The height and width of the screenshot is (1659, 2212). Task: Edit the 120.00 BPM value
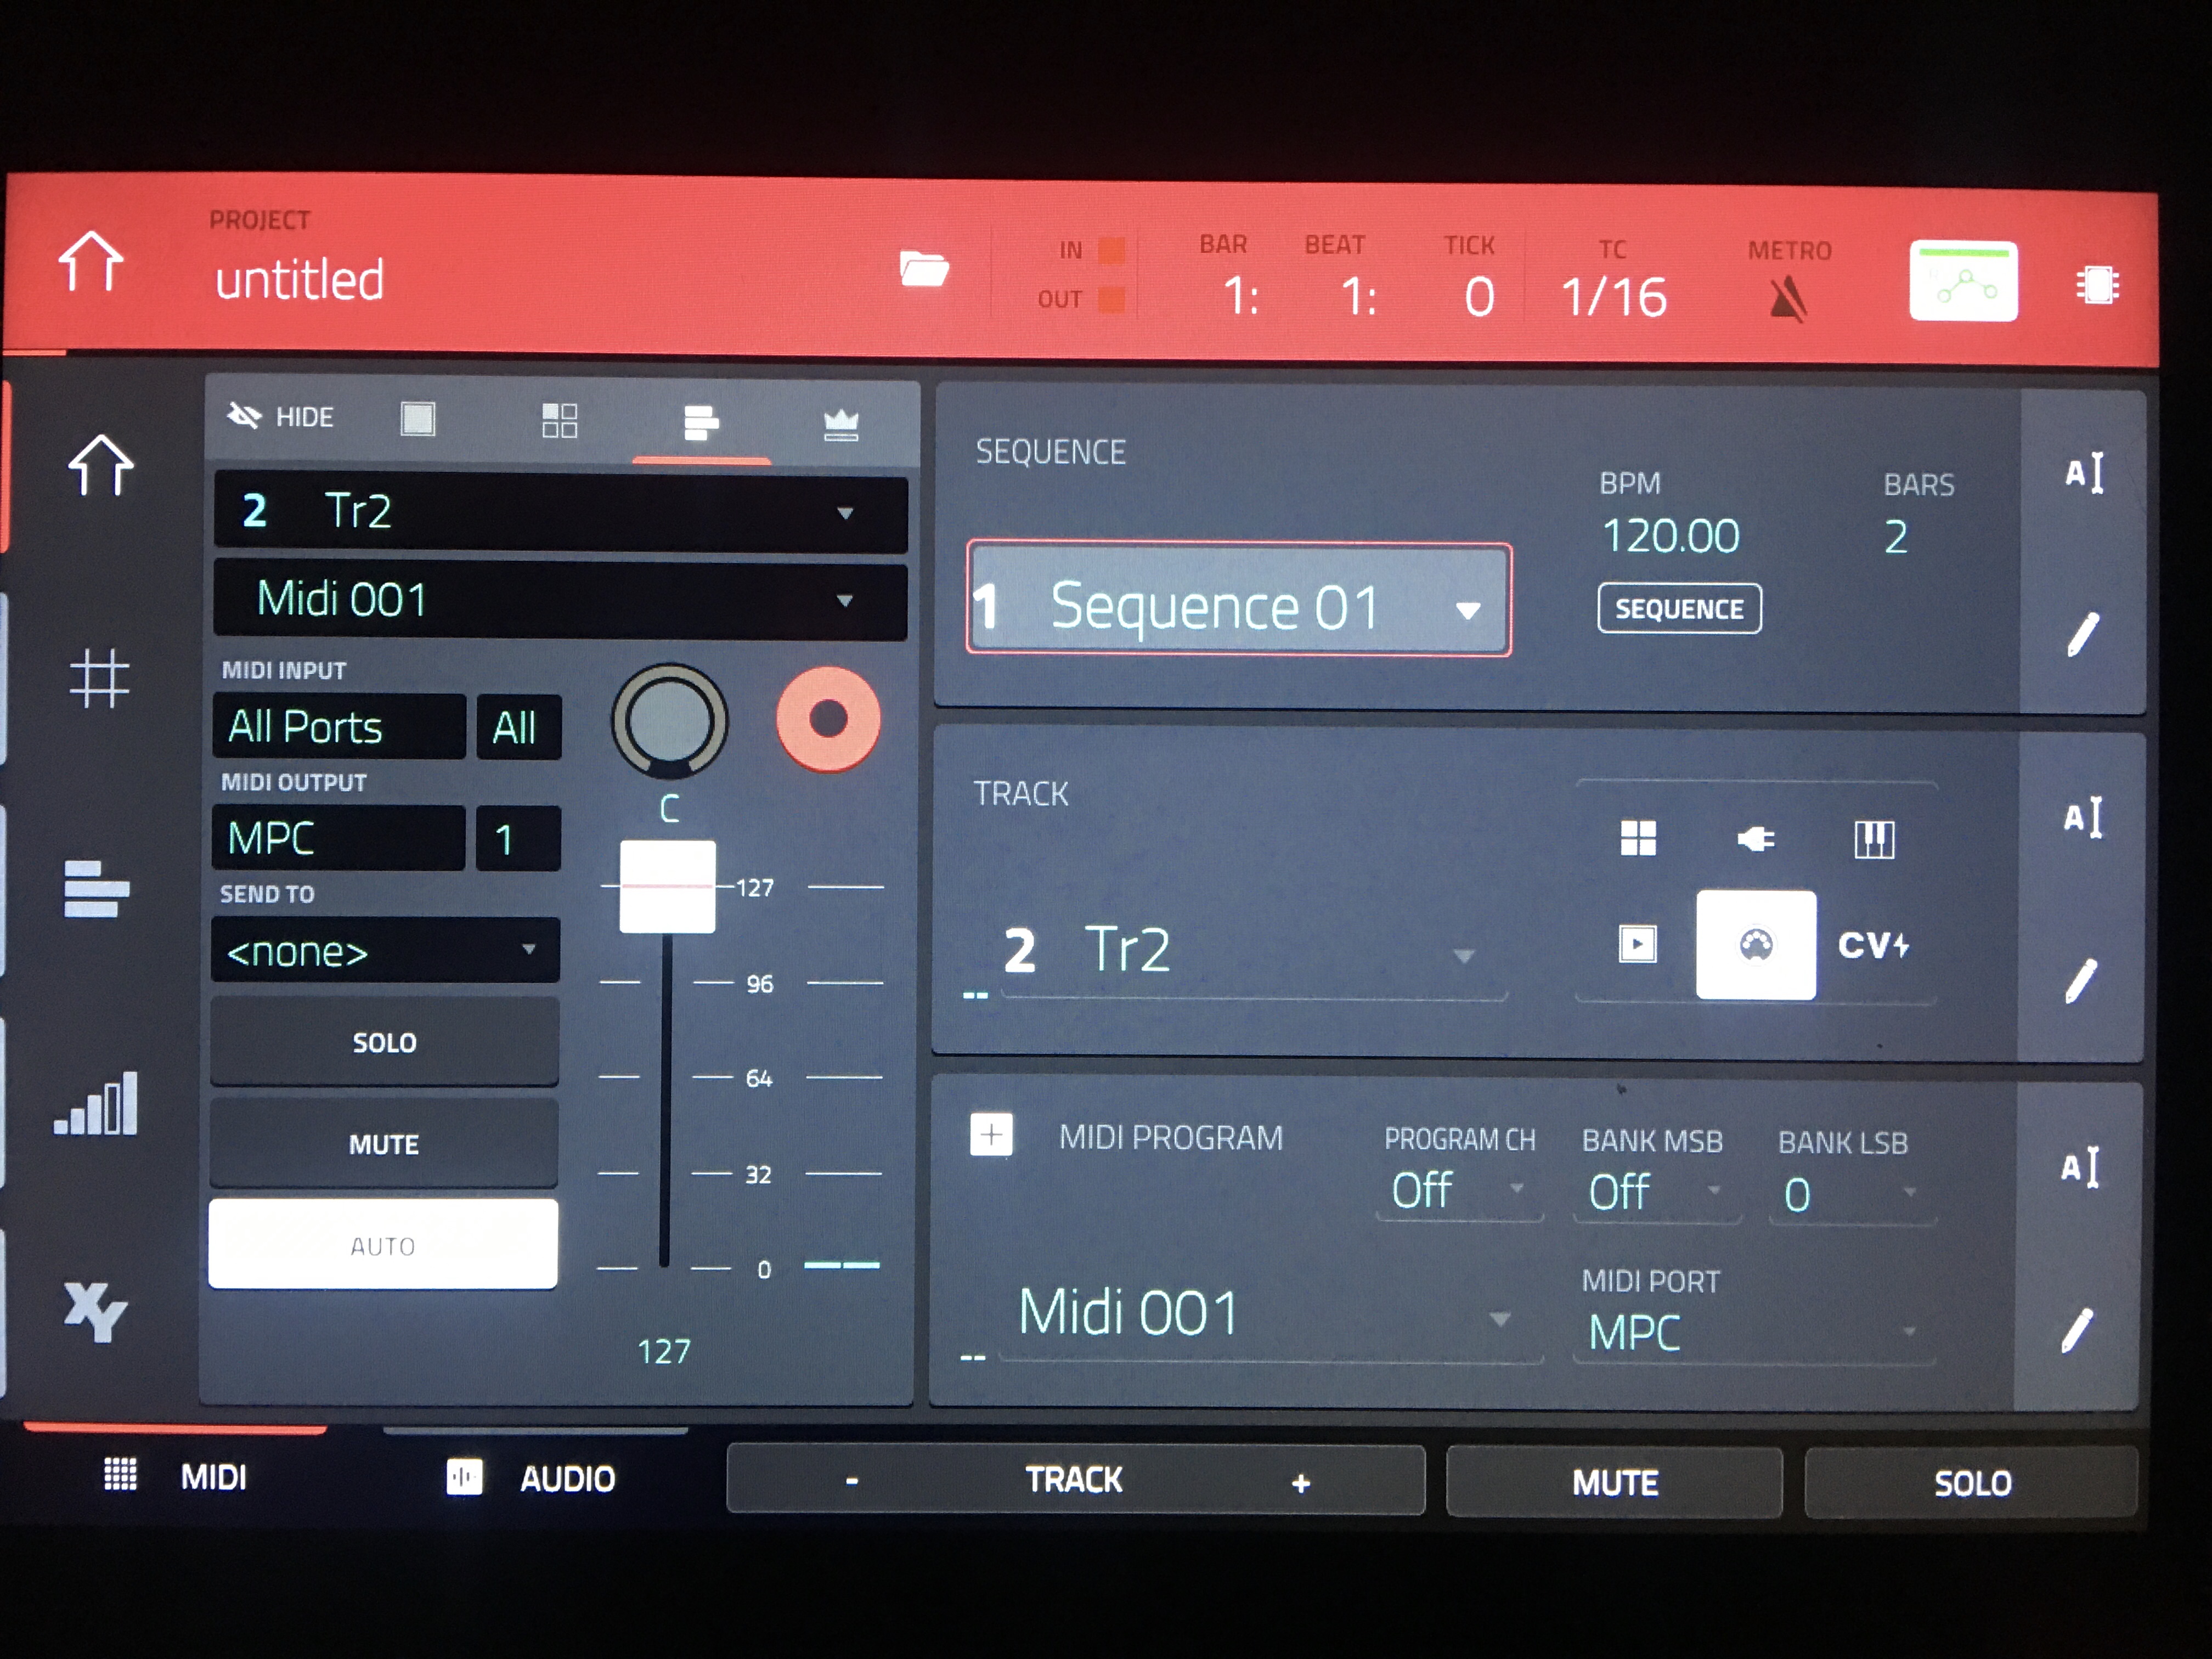tap(1671, 536)
